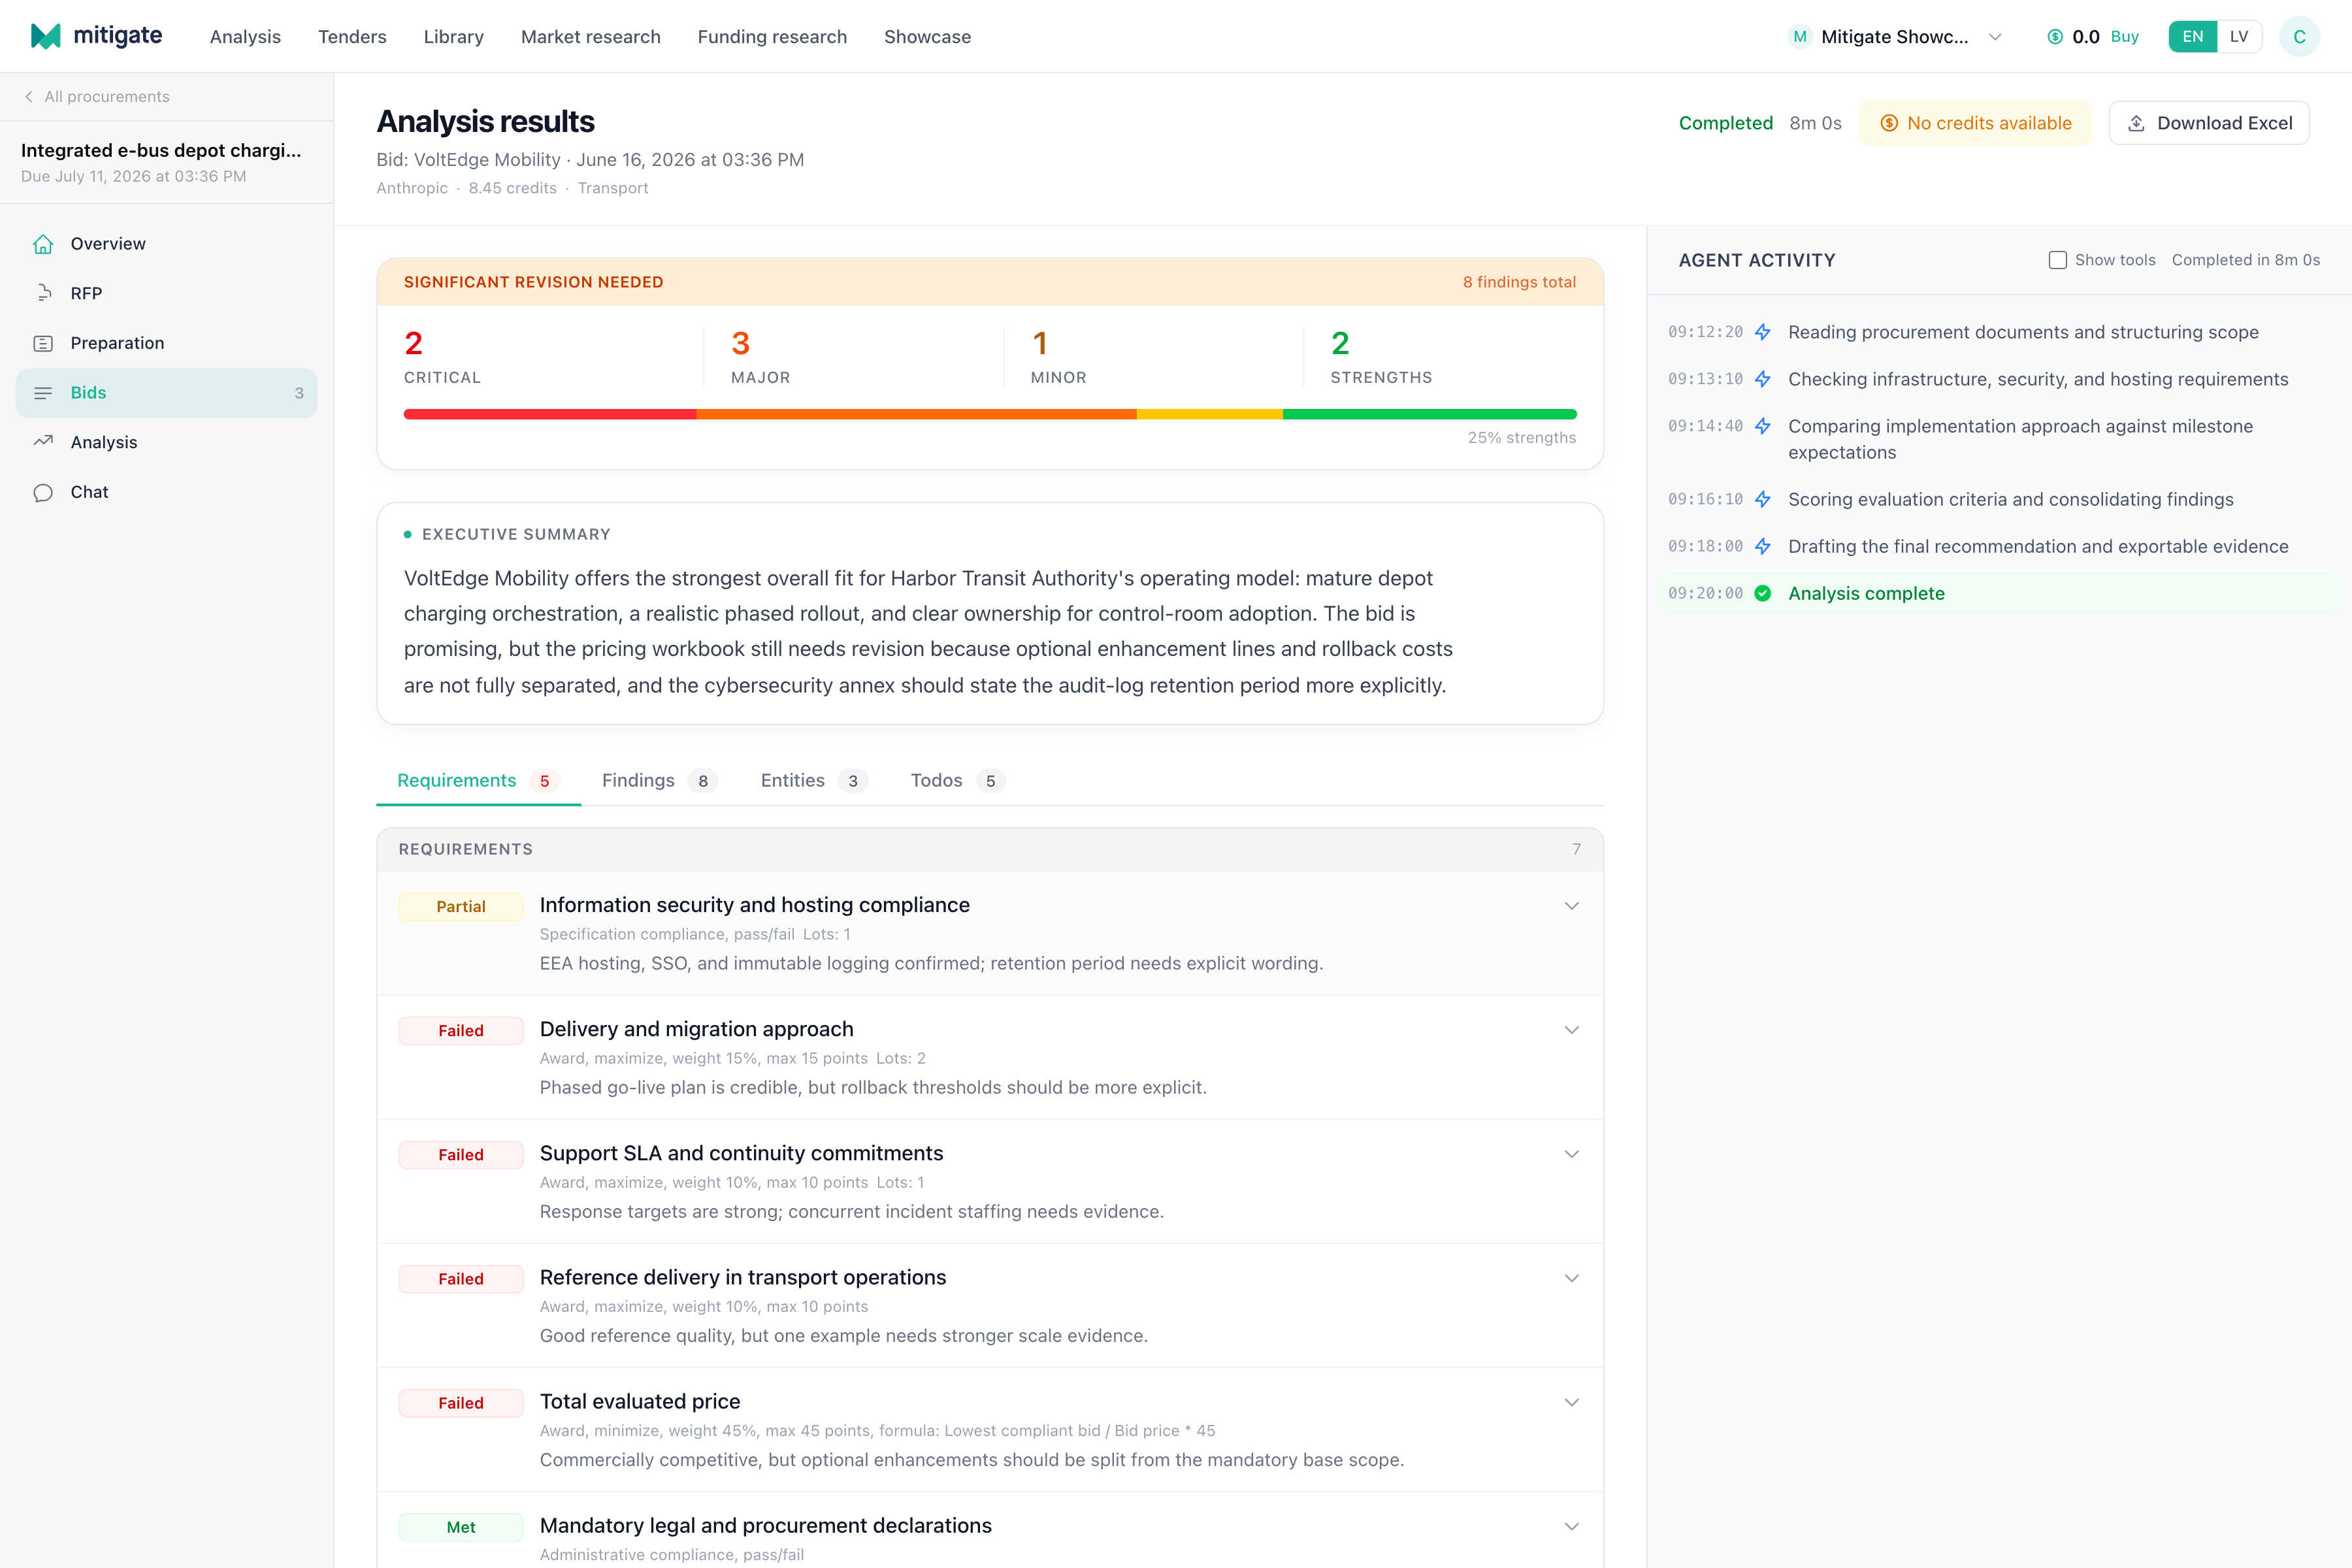The width and height of the screenshot is (2352, 1568).
Task: Click the M workspace avatar icon
Action: [x=1800, y=37]
